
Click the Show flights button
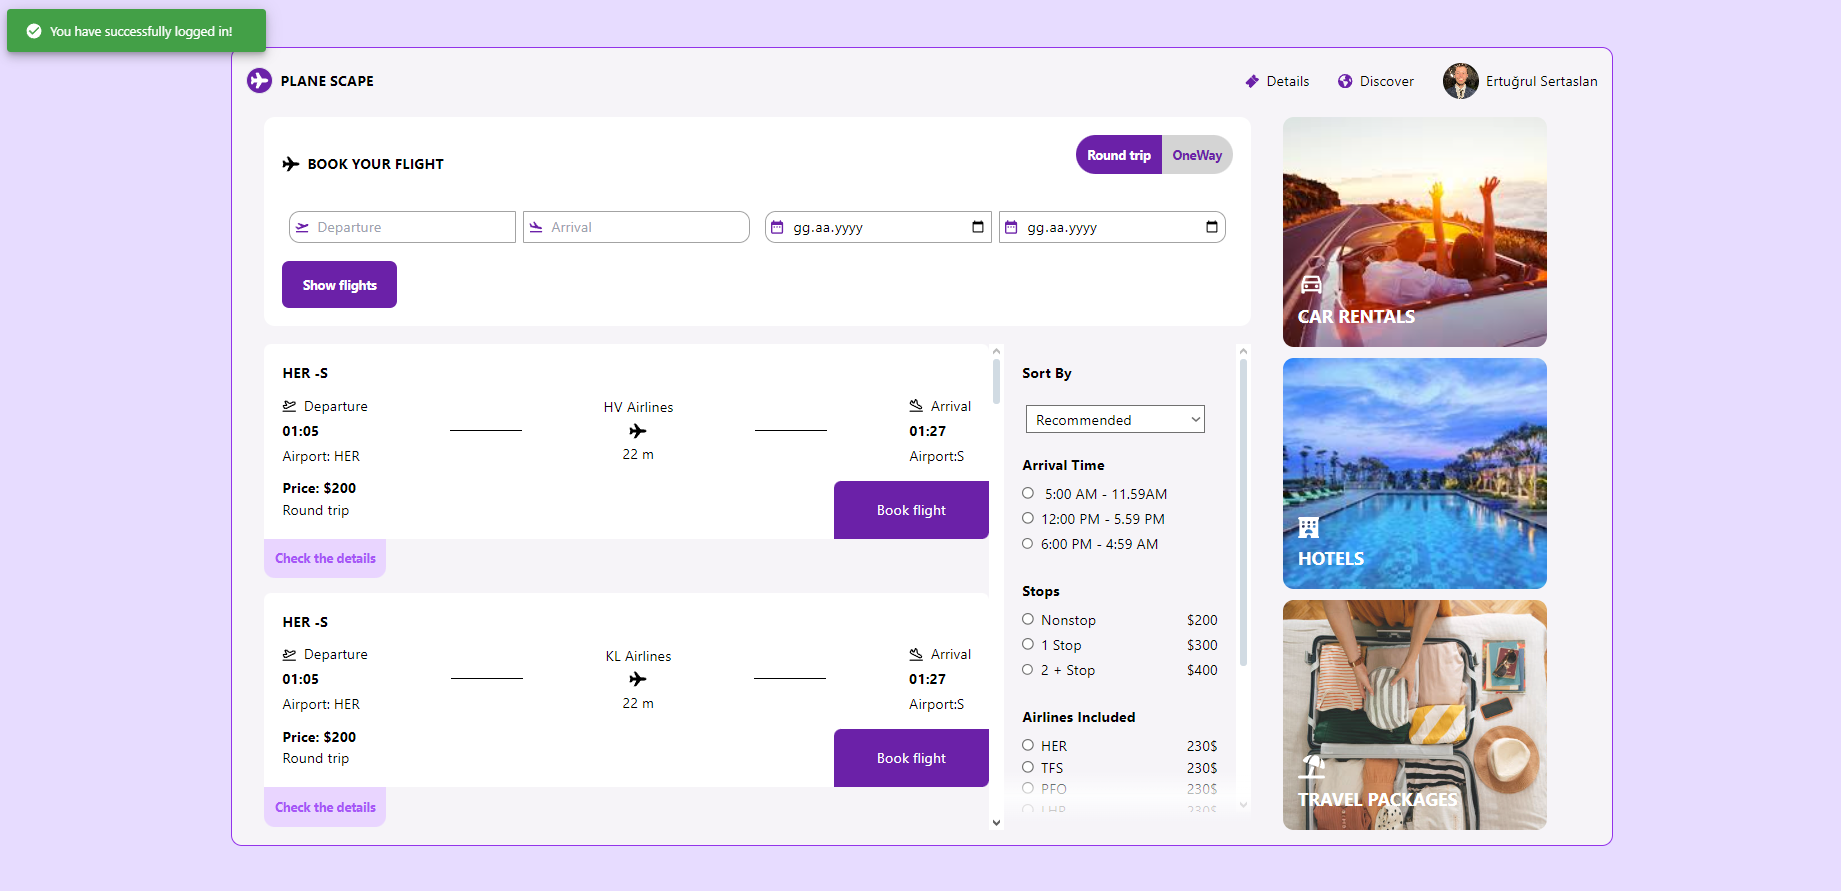(339, 285)
